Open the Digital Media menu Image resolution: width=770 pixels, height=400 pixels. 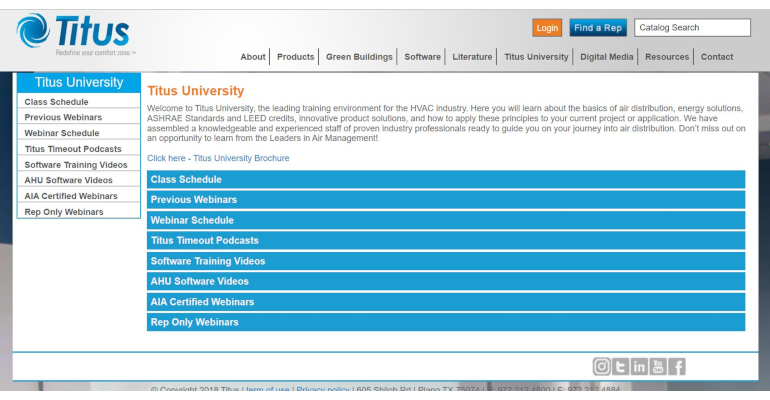click(x=606, y=57)
